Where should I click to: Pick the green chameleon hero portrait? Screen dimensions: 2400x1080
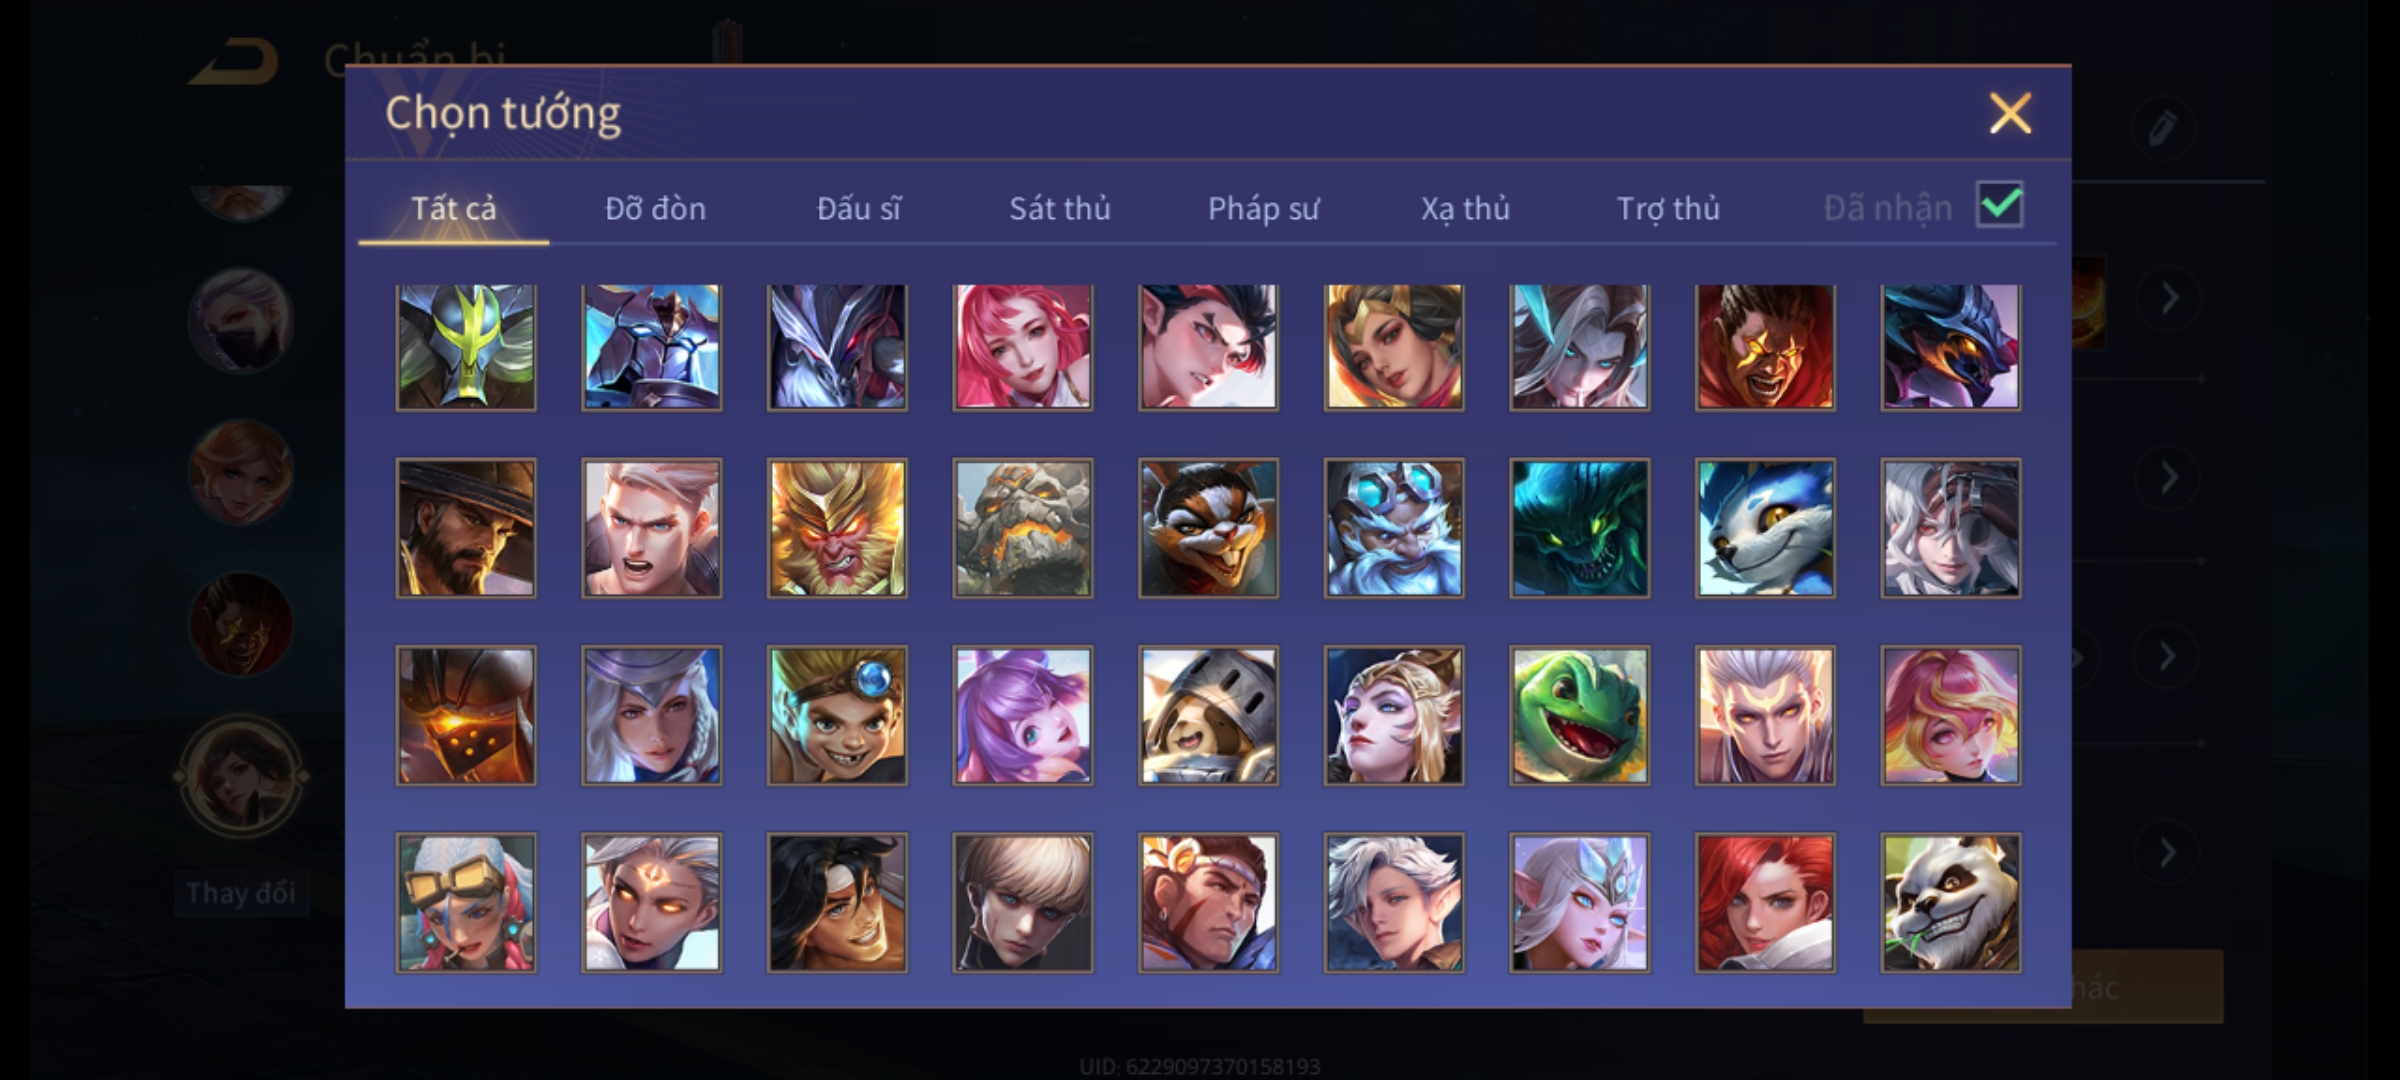pyautogui.click(x=1579, y=715)
